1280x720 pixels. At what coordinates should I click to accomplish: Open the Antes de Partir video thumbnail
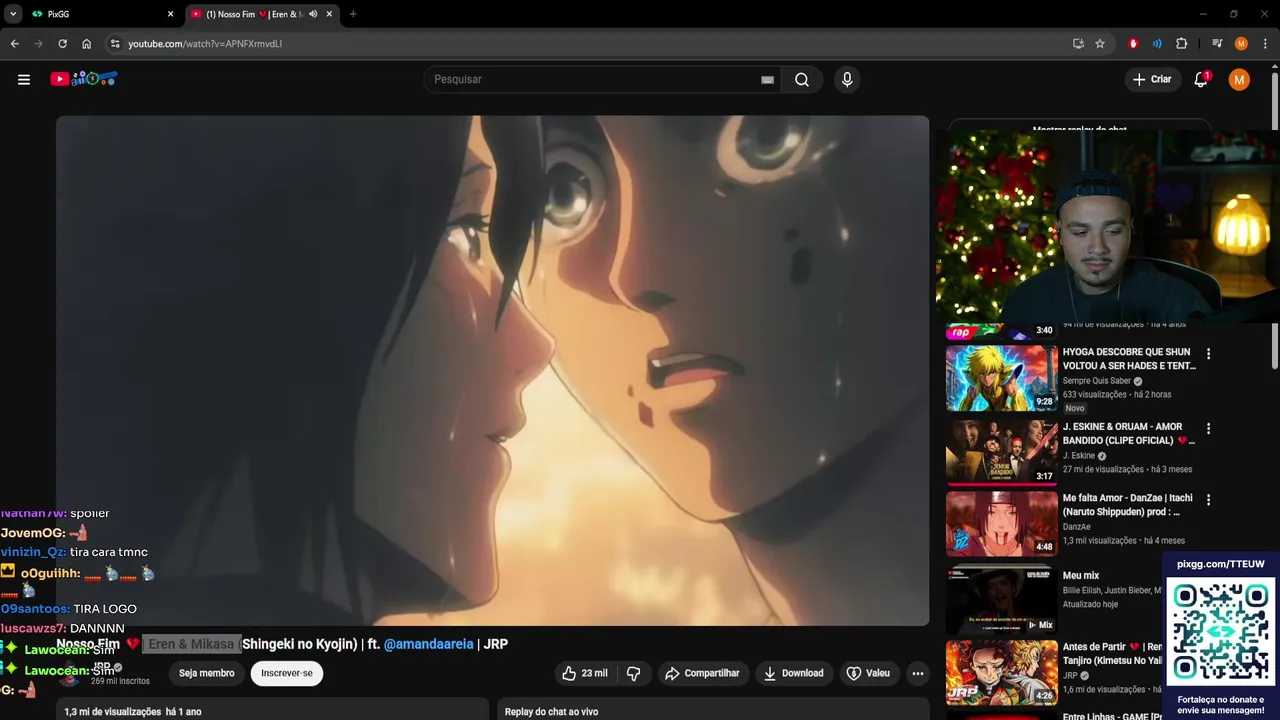click(1001, 672)
